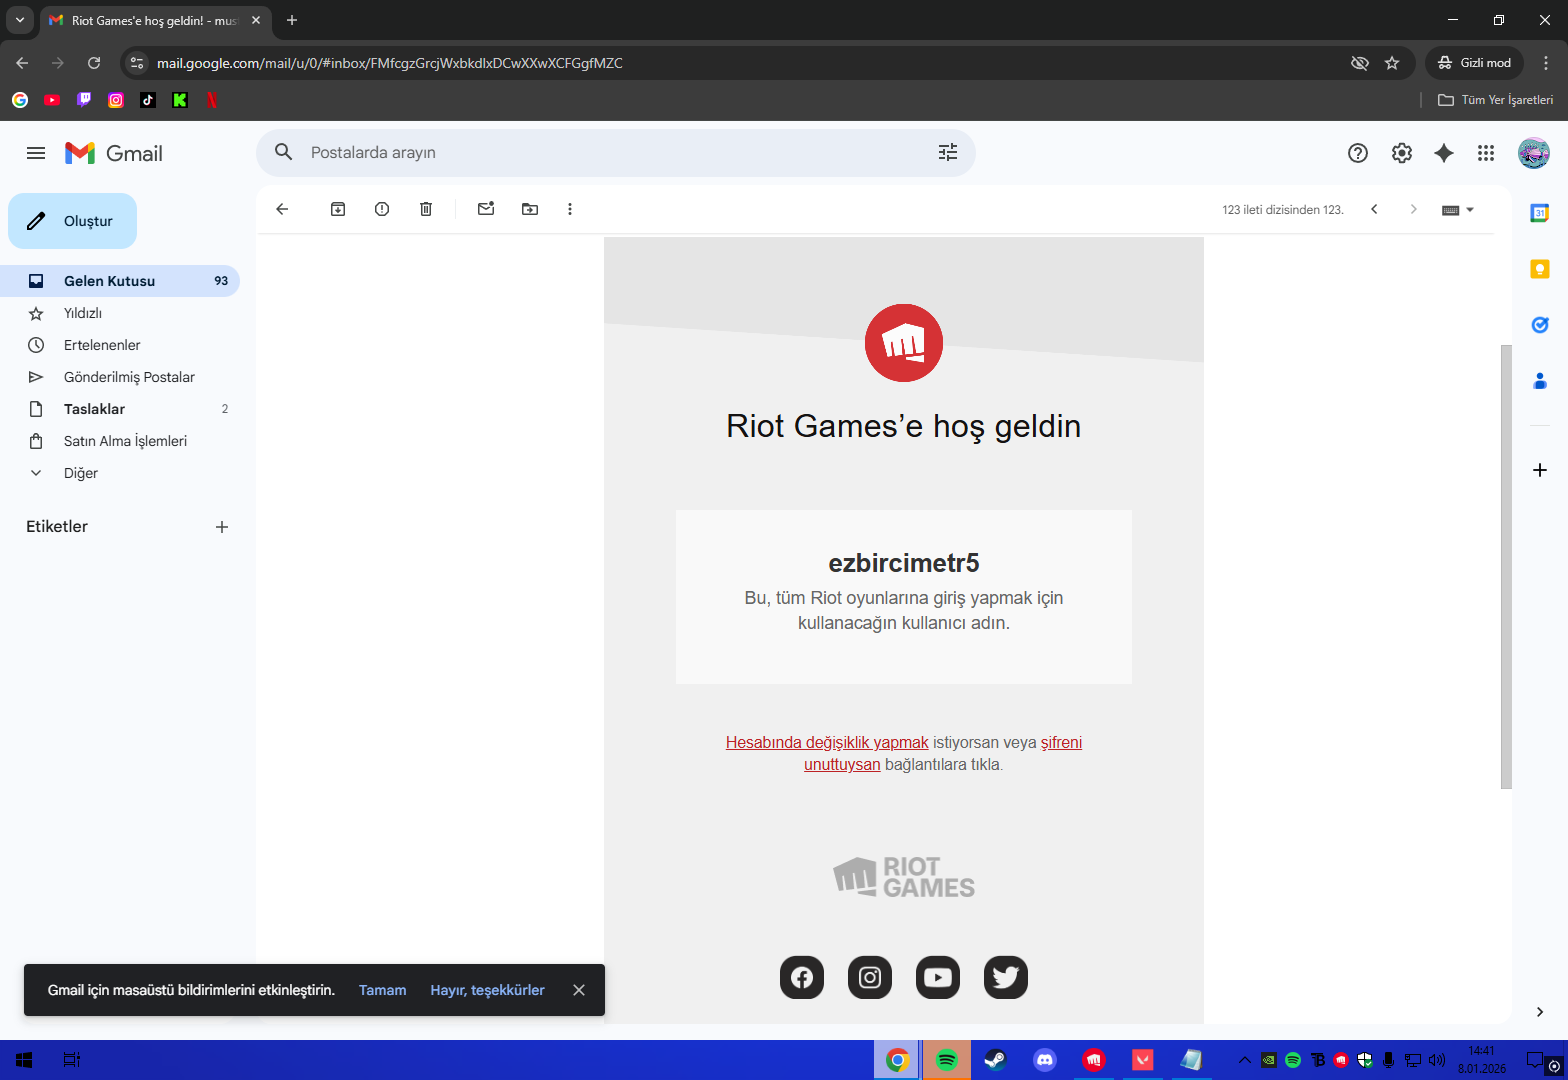This screenshot has height=1080, width=1568.
Task: Launch Gemini sparkle icon
Action: coord(1444,153)
